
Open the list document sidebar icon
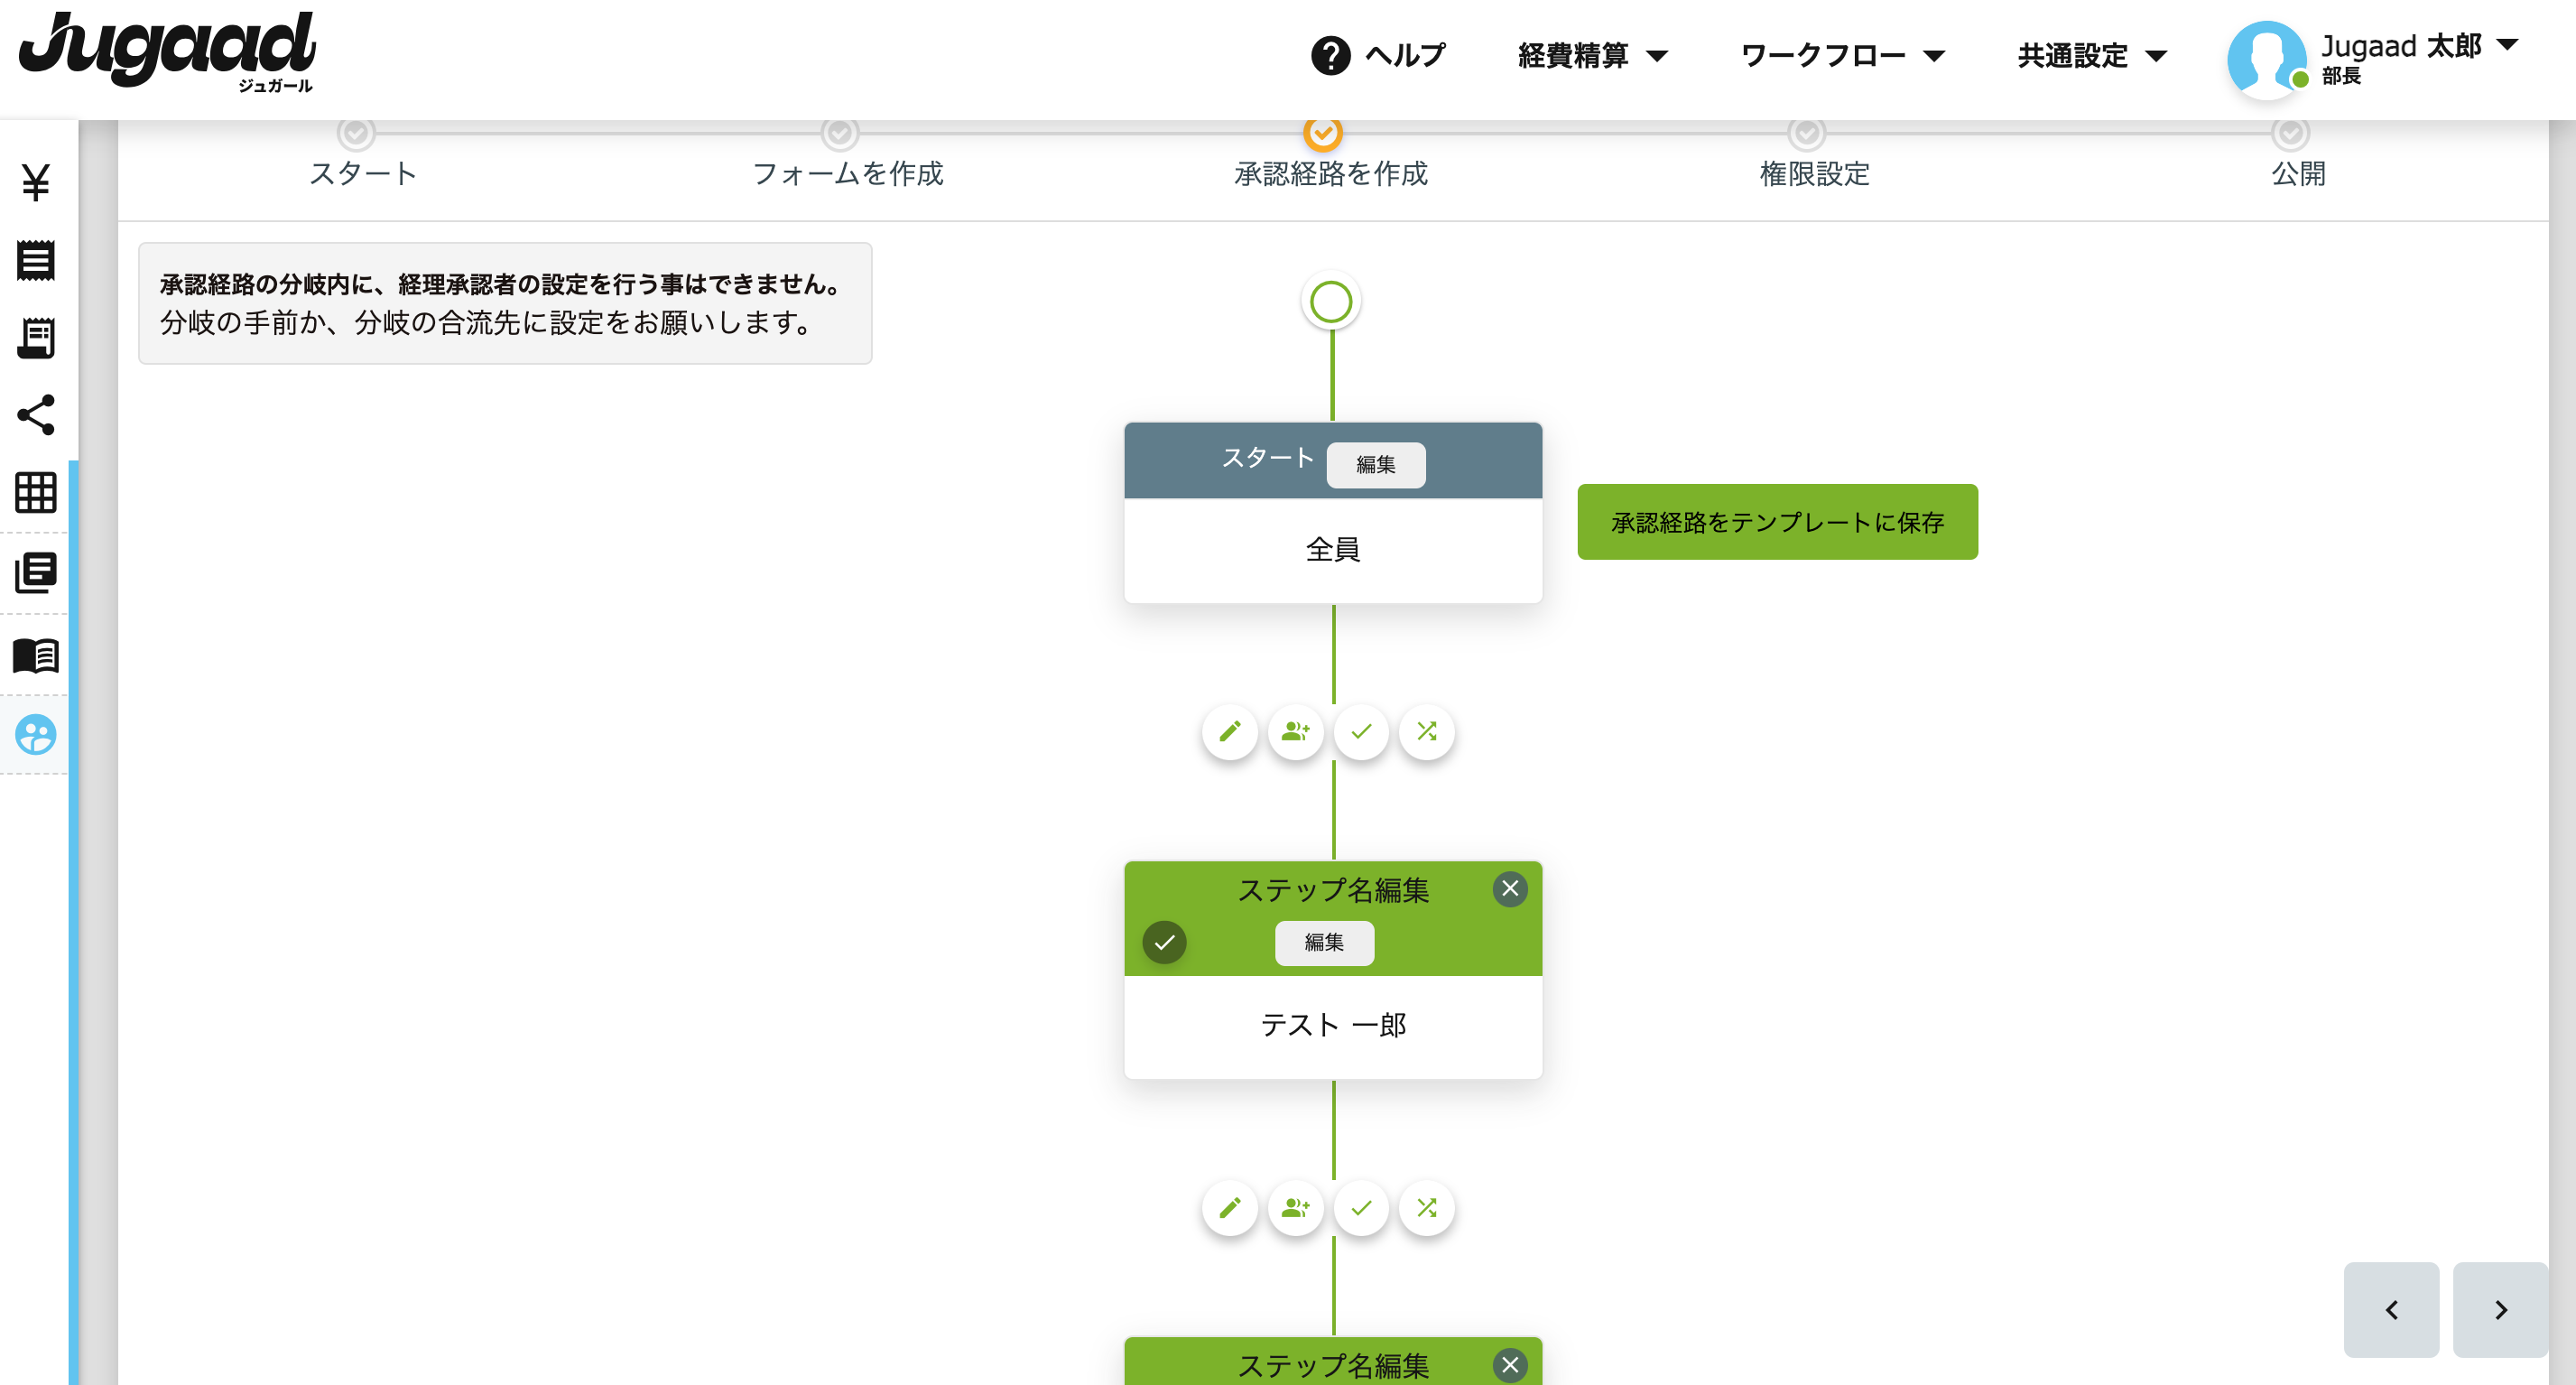(x=36, y=260)
